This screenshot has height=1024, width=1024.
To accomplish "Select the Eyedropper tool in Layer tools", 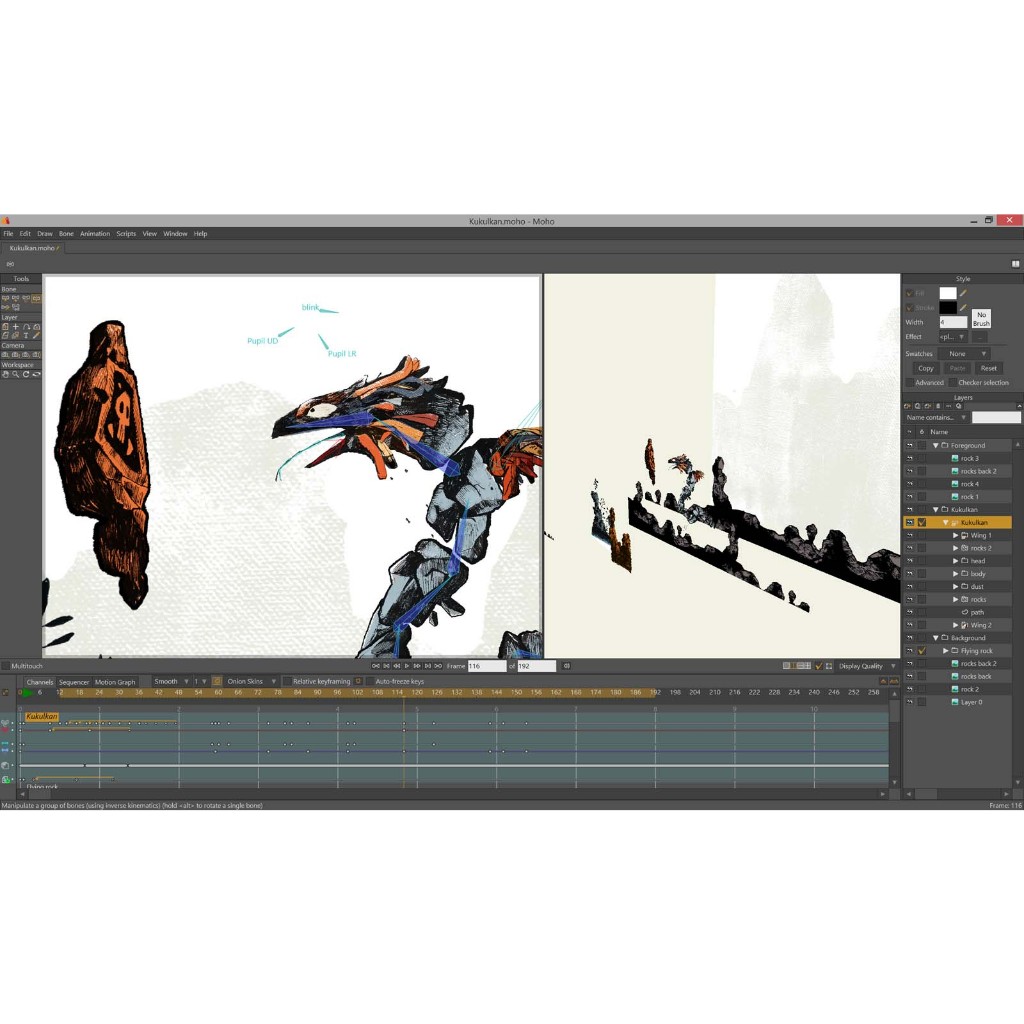I will tap(37, 336).
